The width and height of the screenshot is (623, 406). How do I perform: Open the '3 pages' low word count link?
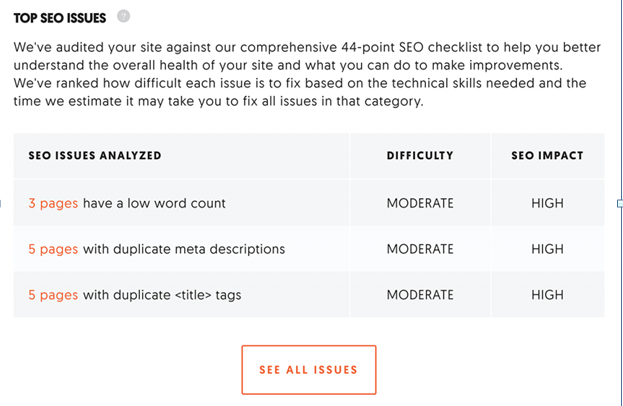point(53,203)
